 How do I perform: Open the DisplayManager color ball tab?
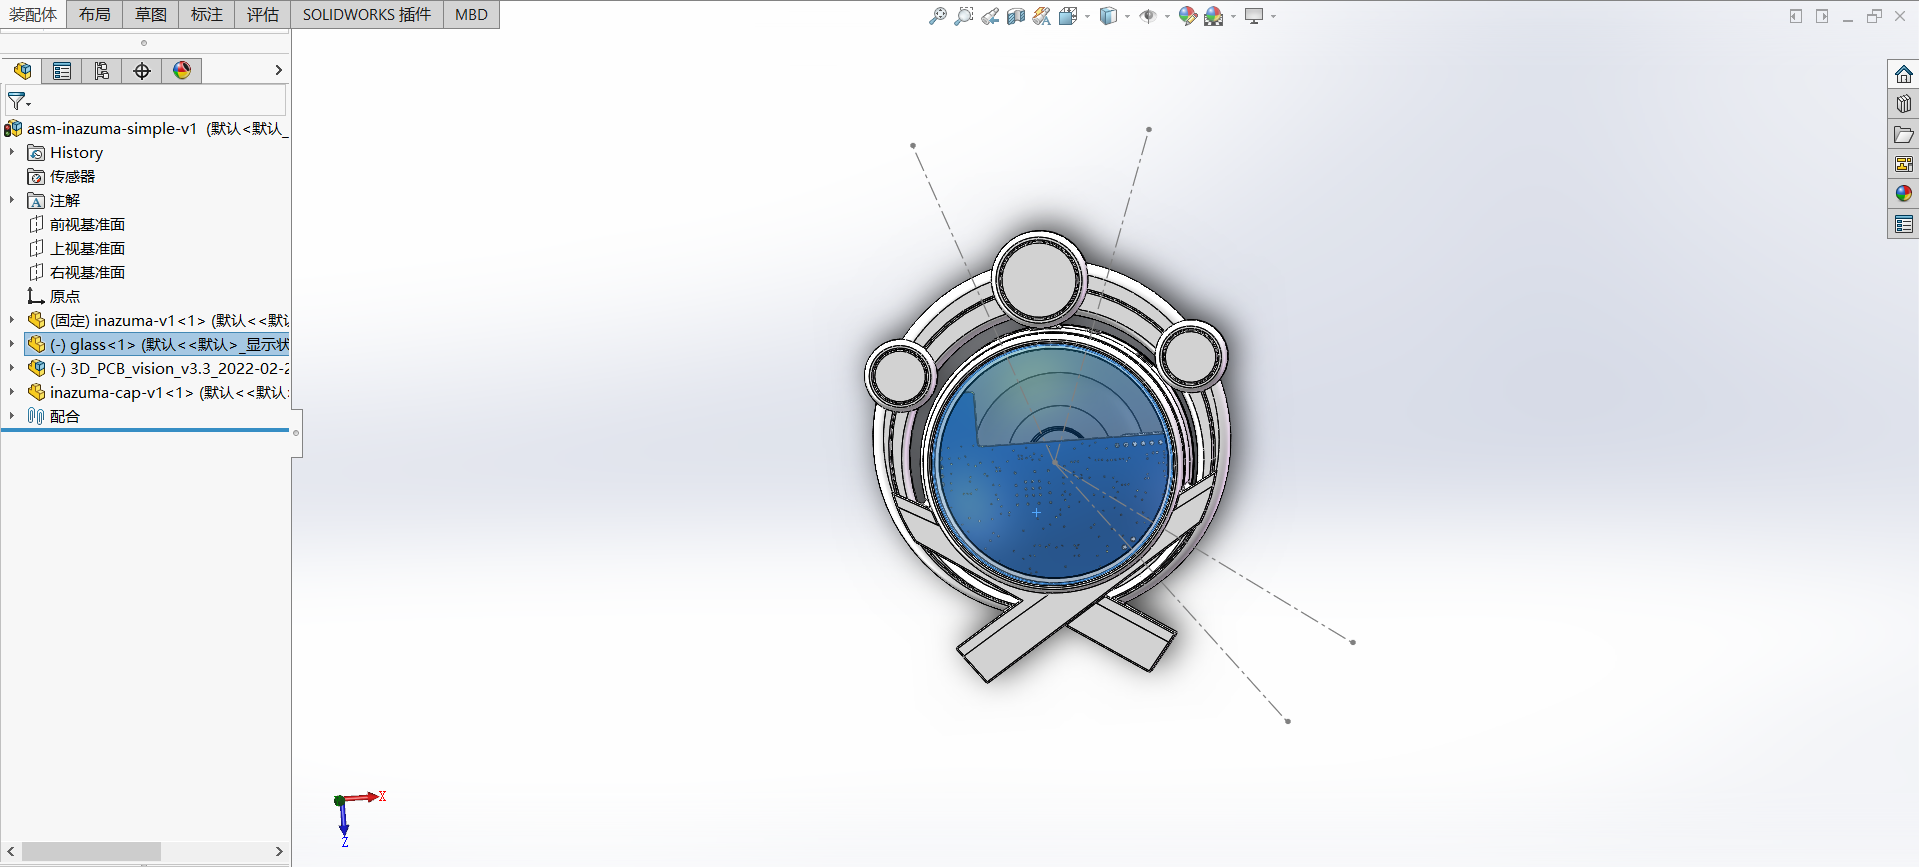coord(182,71)
